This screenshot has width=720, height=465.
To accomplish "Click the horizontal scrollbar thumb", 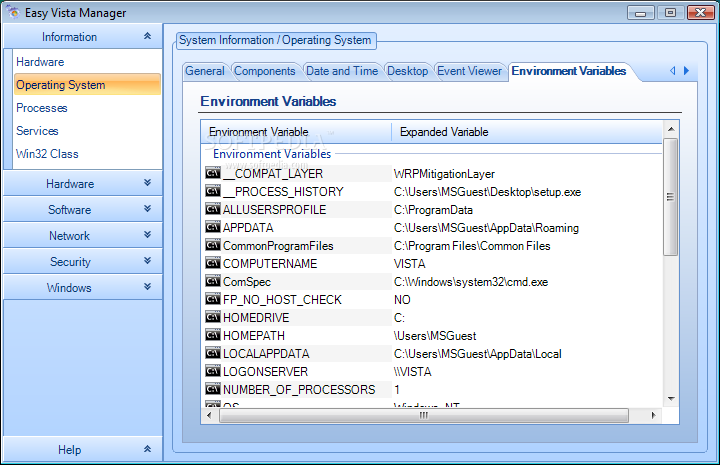I will pos(424,415).
